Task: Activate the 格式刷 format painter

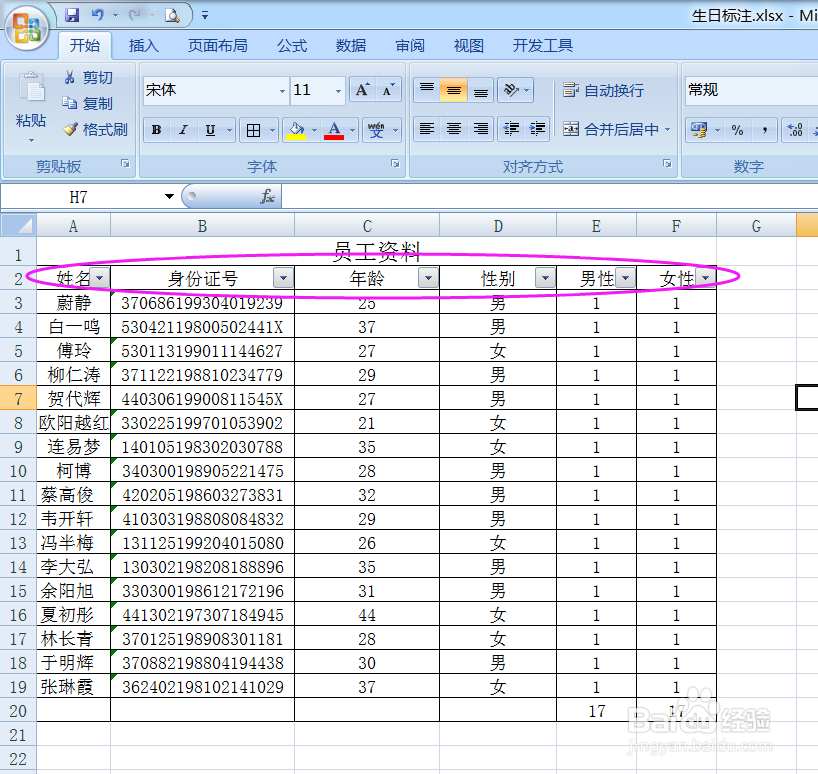Action: click(95, 129)
